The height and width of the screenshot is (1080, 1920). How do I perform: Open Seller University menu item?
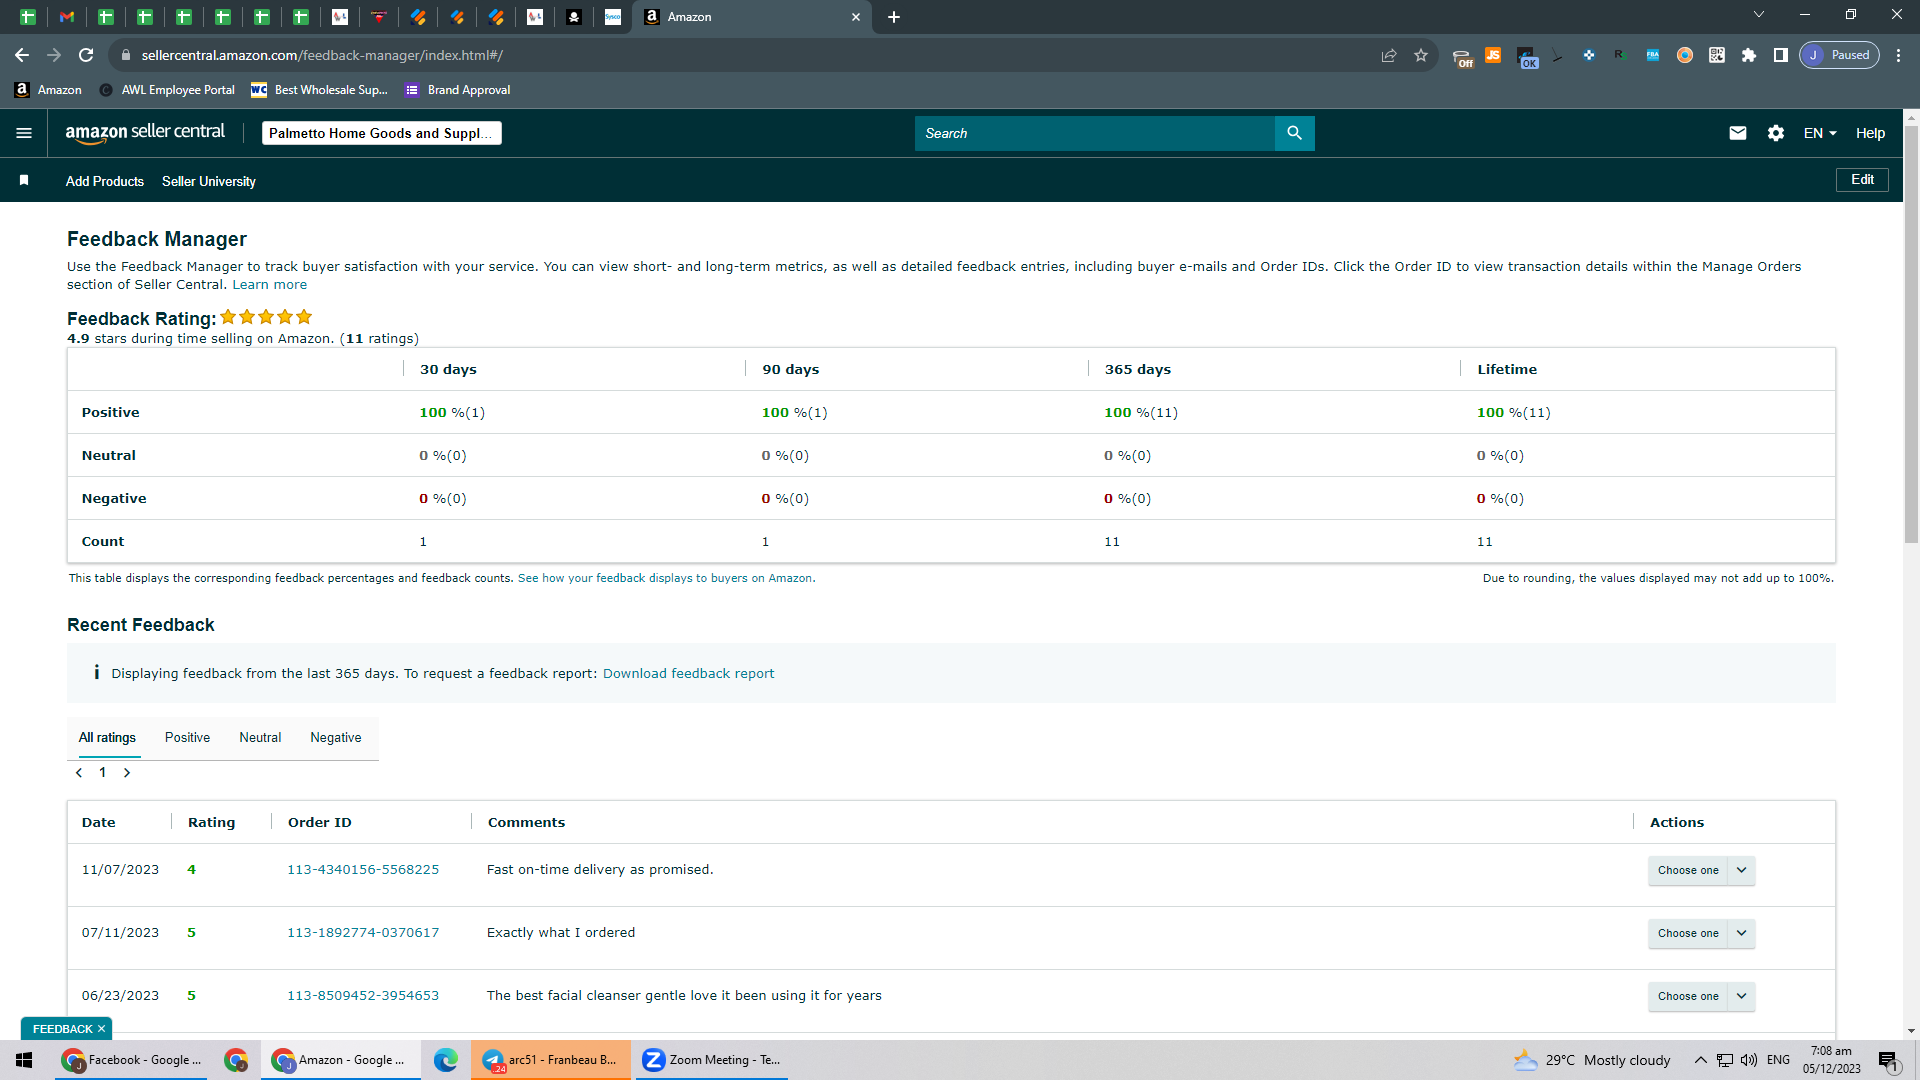point(209,181)
